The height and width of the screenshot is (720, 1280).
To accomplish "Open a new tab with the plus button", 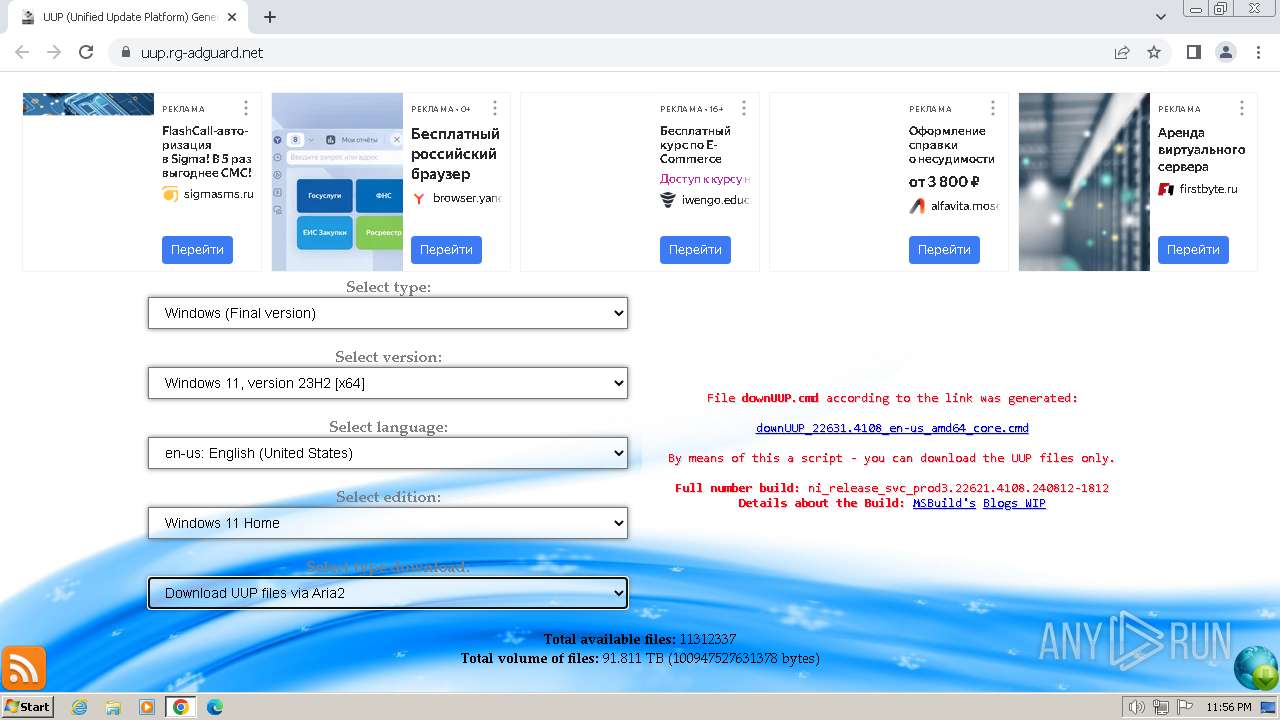I will pyautogui.click(x=270, y=17).
